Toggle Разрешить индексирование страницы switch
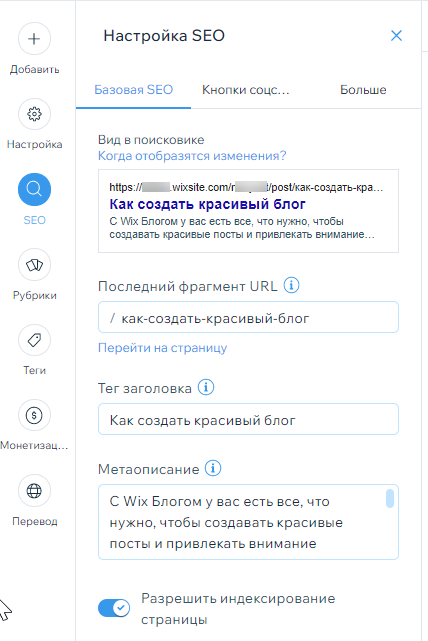This screenshot has height=641, width=428. pyautogui.click(x=114, y=608)
